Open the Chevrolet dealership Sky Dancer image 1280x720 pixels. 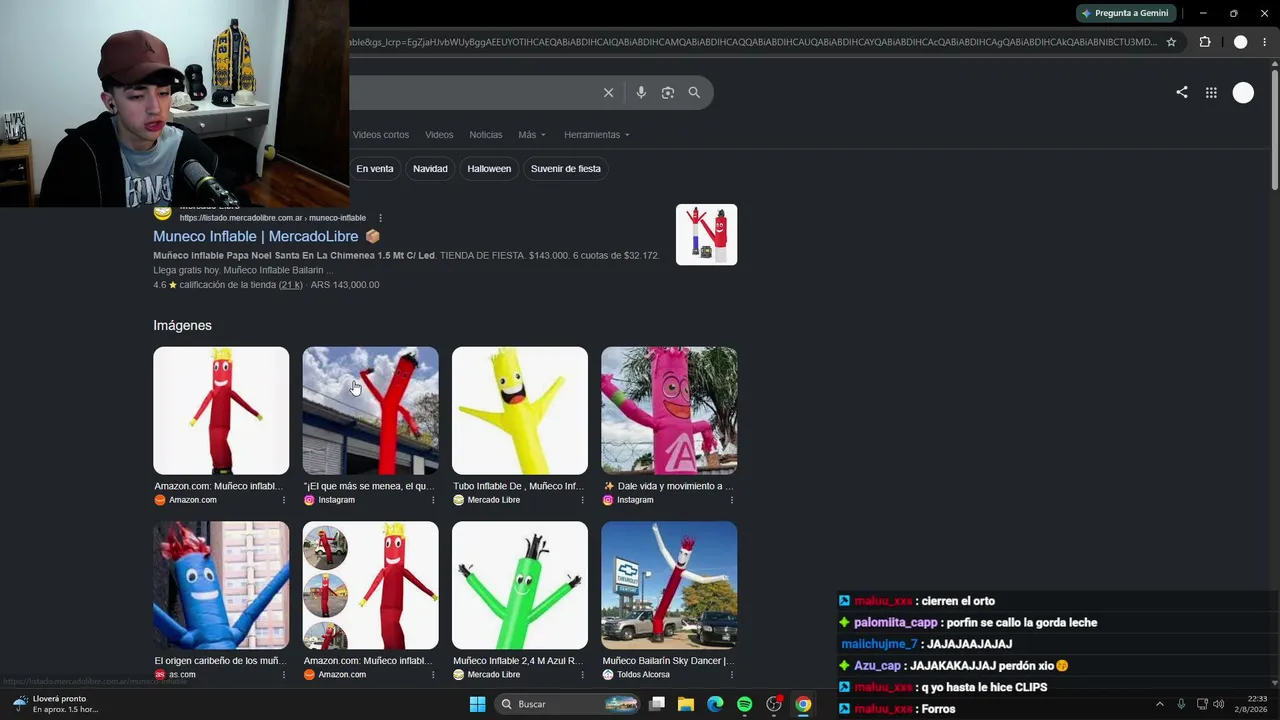point(669,585)
